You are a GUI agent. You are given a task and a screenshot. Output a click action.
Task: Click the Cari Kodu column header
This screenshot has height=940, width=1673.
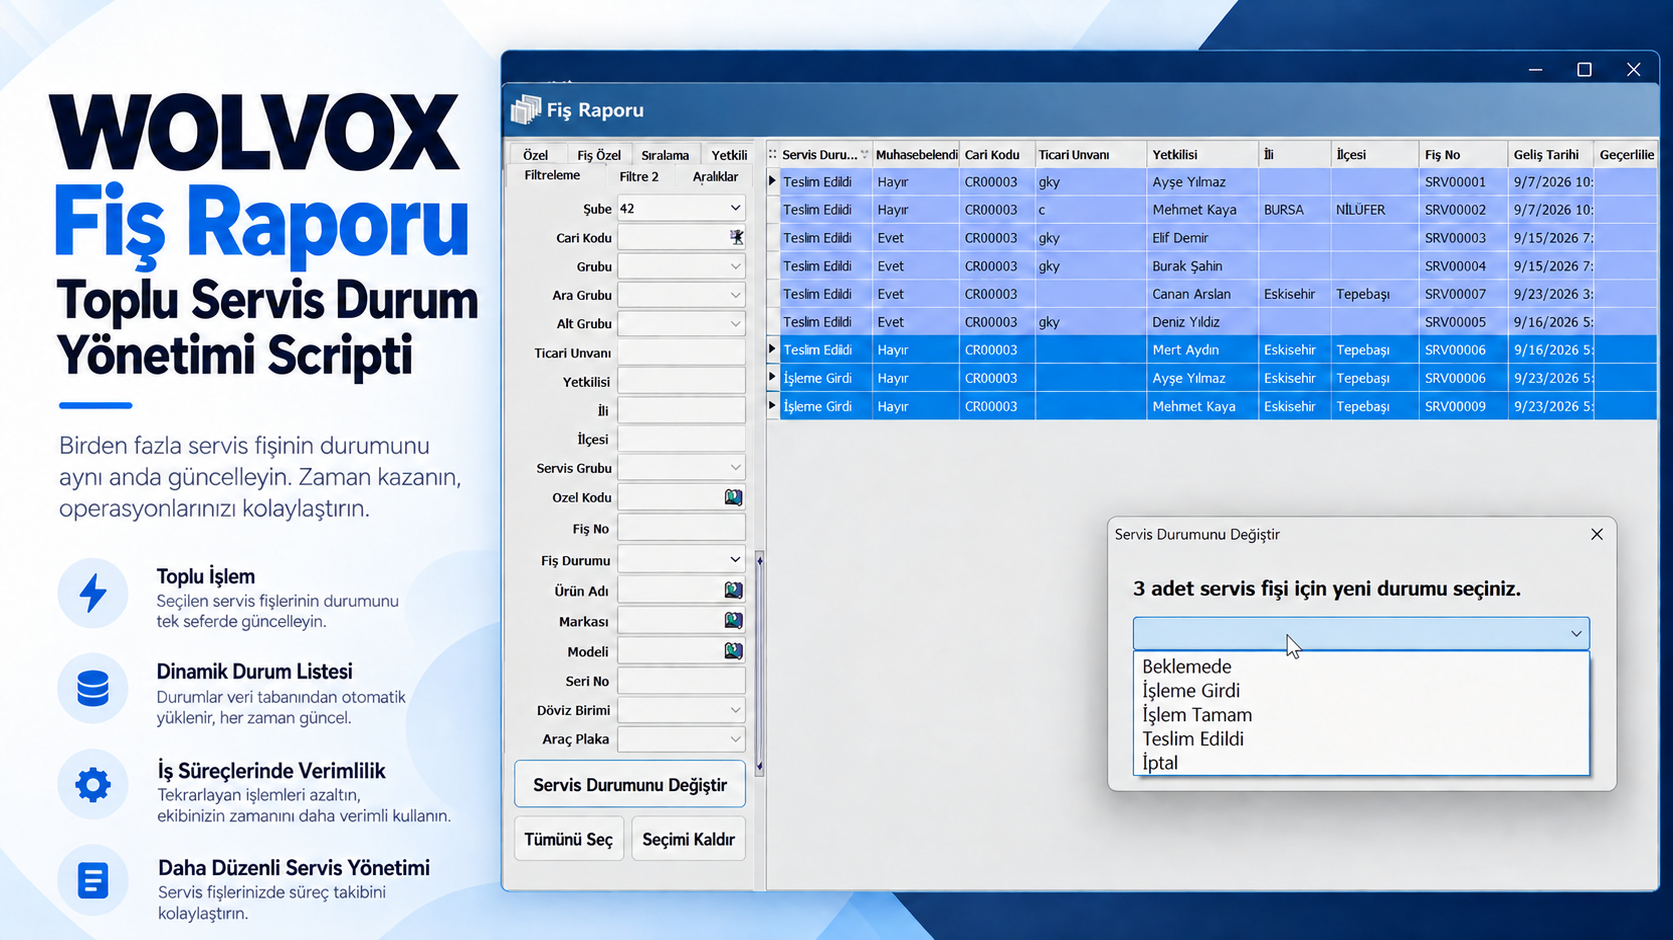tap(997, 154)
